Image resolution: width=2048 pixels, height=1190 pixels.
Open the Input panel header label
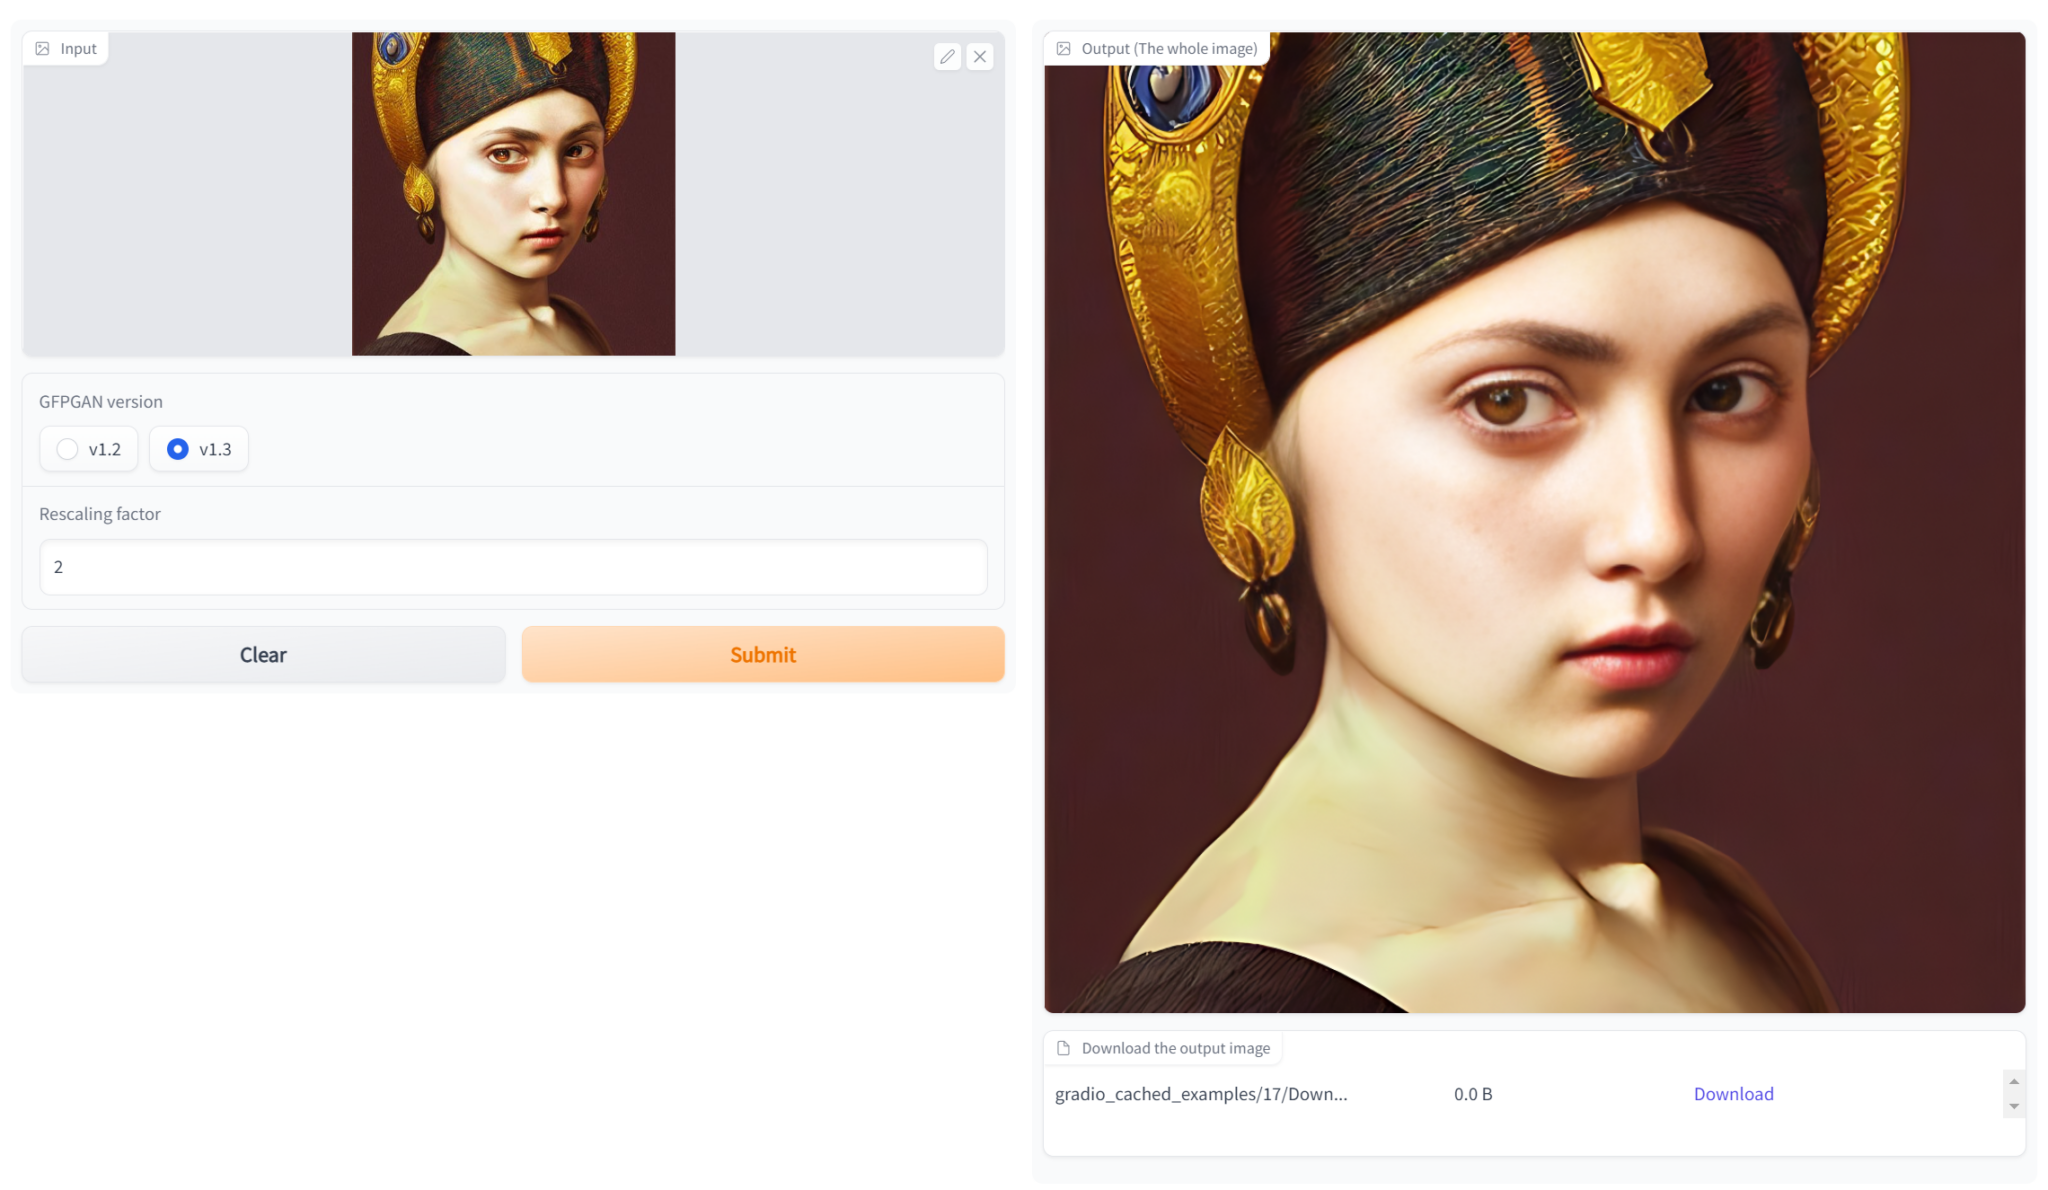[78, 48]
